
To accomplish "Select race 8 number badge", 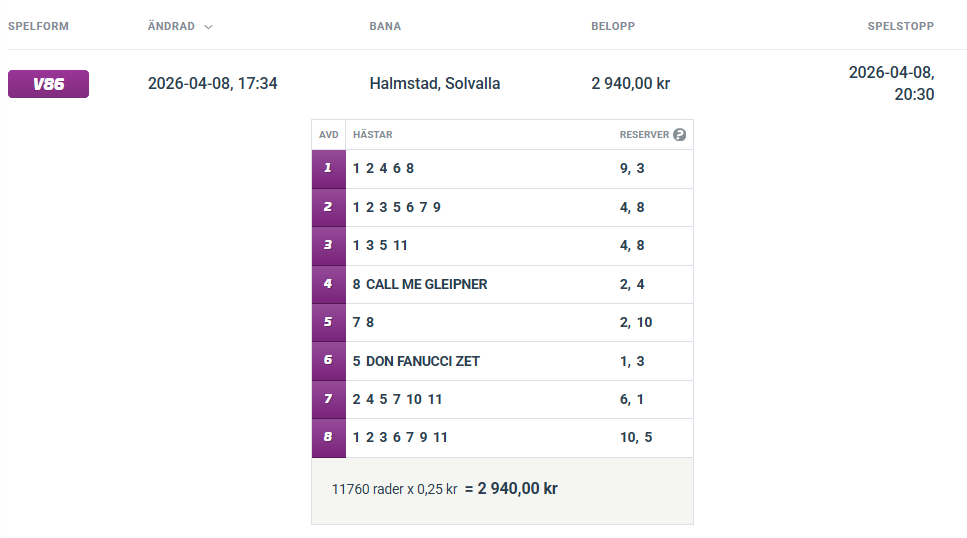I will (328, 437).
